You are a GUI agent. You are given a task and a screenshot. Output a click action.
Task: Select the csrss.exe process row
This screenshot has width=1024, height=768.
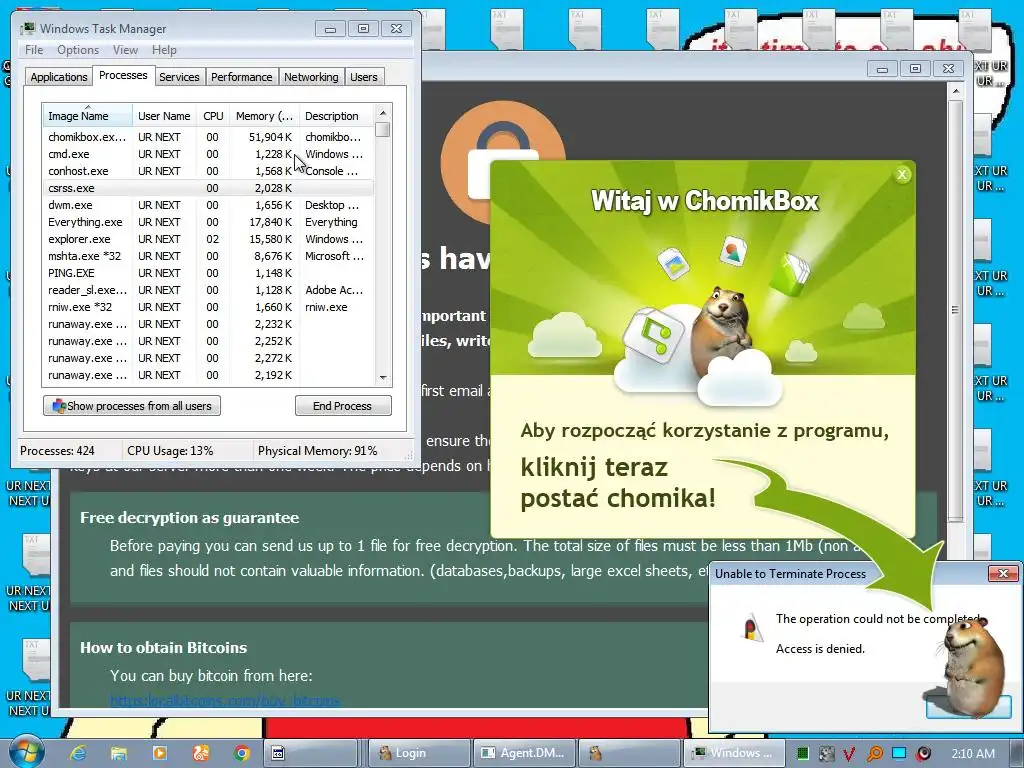click(x=208, y=188)
